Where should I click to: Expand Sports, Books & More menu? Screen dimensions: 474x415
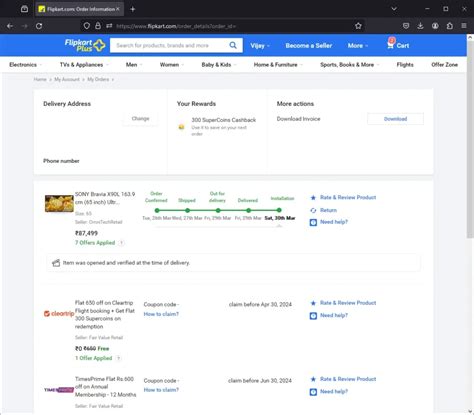pos(349,65)
